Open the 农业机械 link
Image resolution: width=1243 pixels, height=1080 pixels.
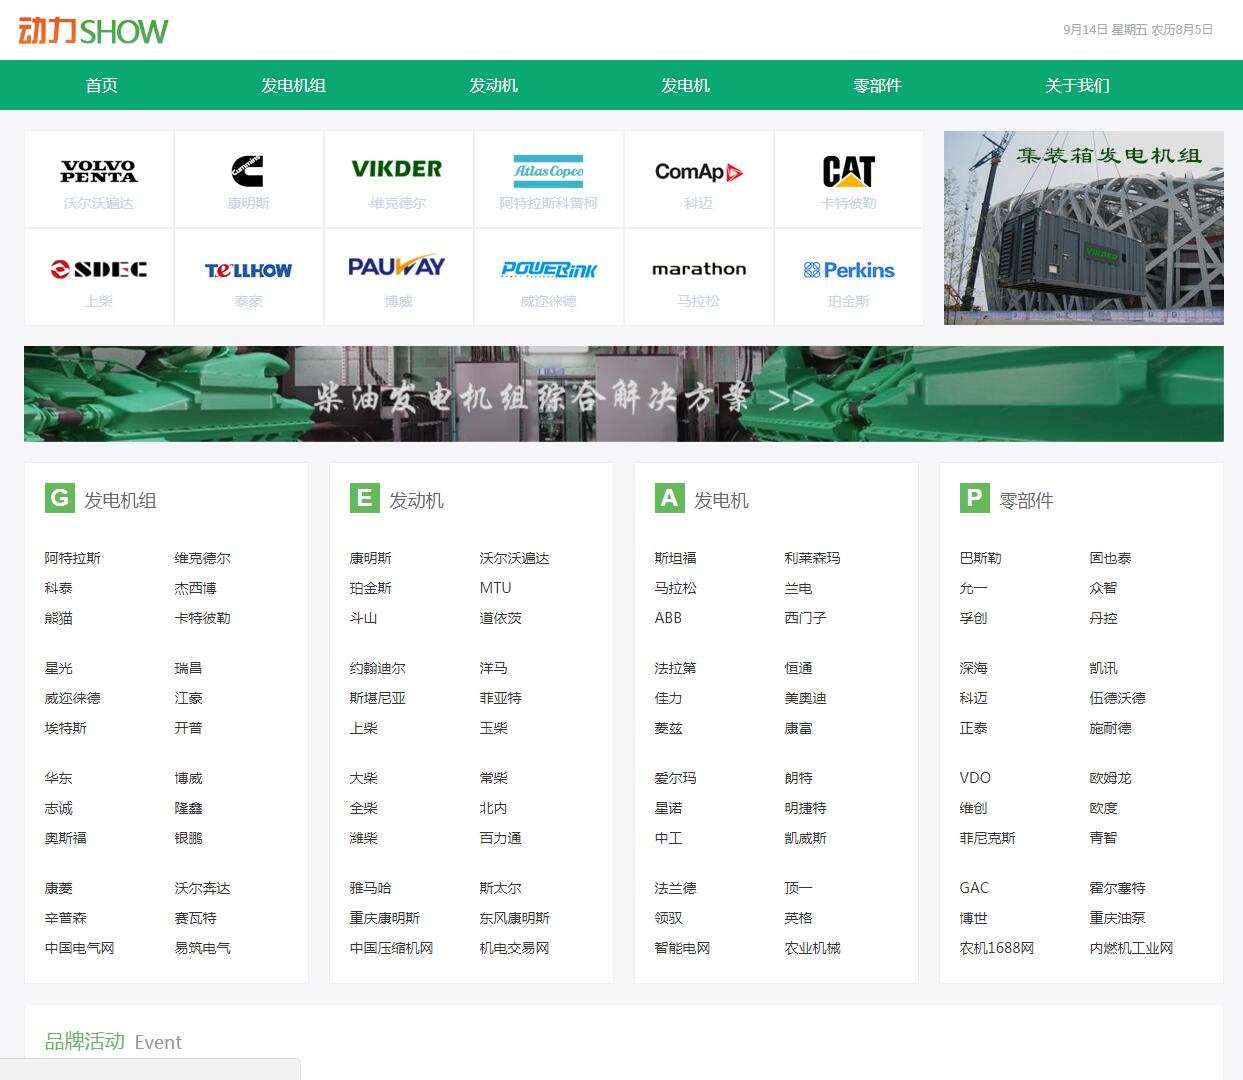point(813,948)
